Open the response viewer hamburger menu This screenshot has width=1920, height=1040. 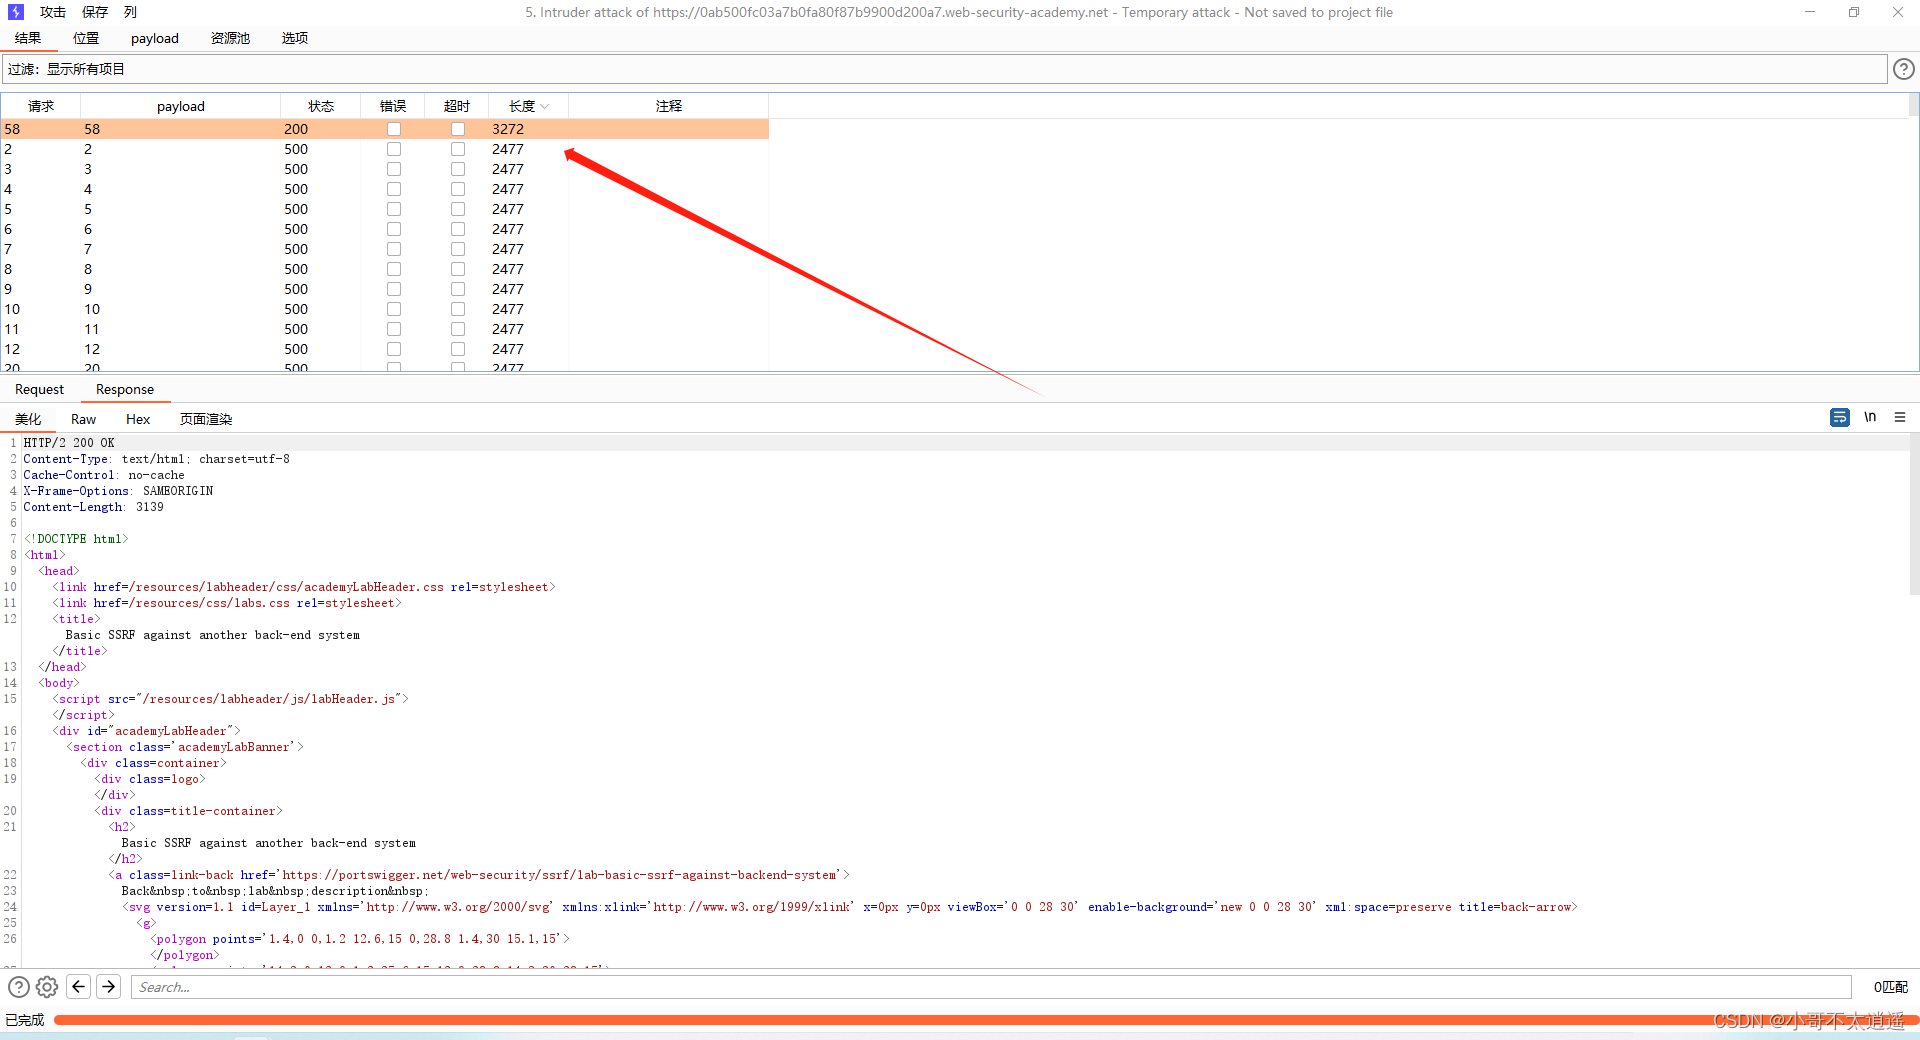coord(1900,417)
